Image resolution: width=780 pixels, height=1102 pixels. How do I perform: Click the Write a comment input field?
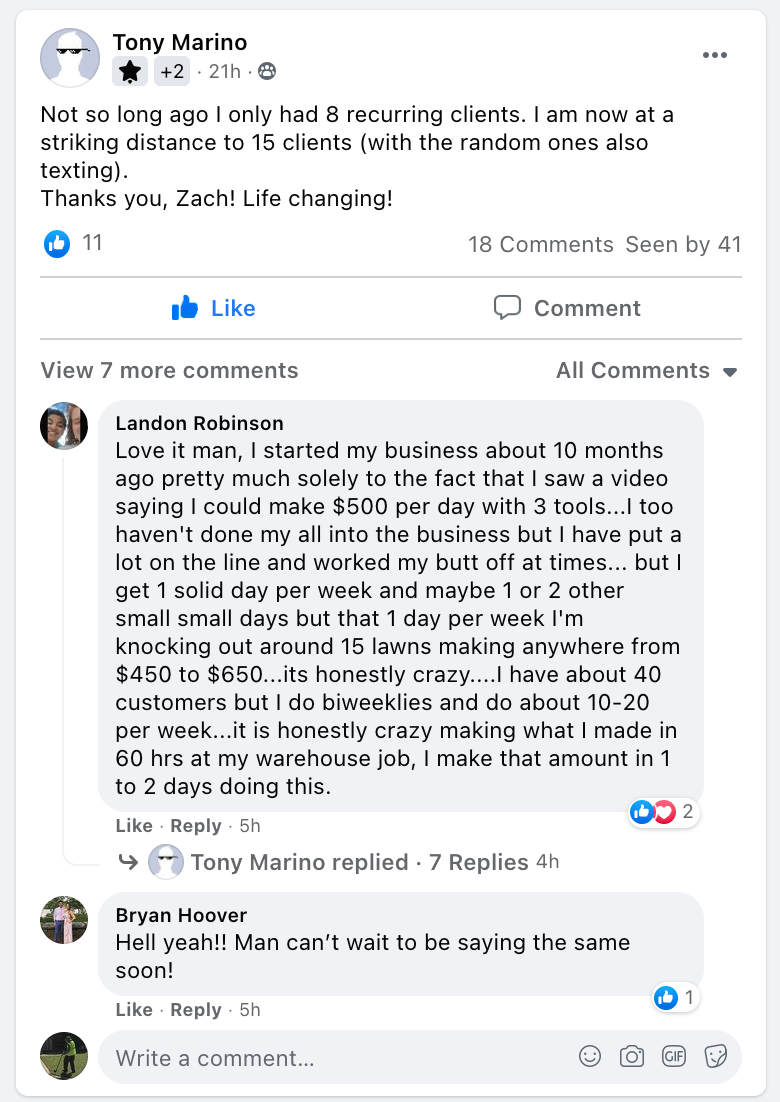pyautogui.click(x=330, y=1058)
